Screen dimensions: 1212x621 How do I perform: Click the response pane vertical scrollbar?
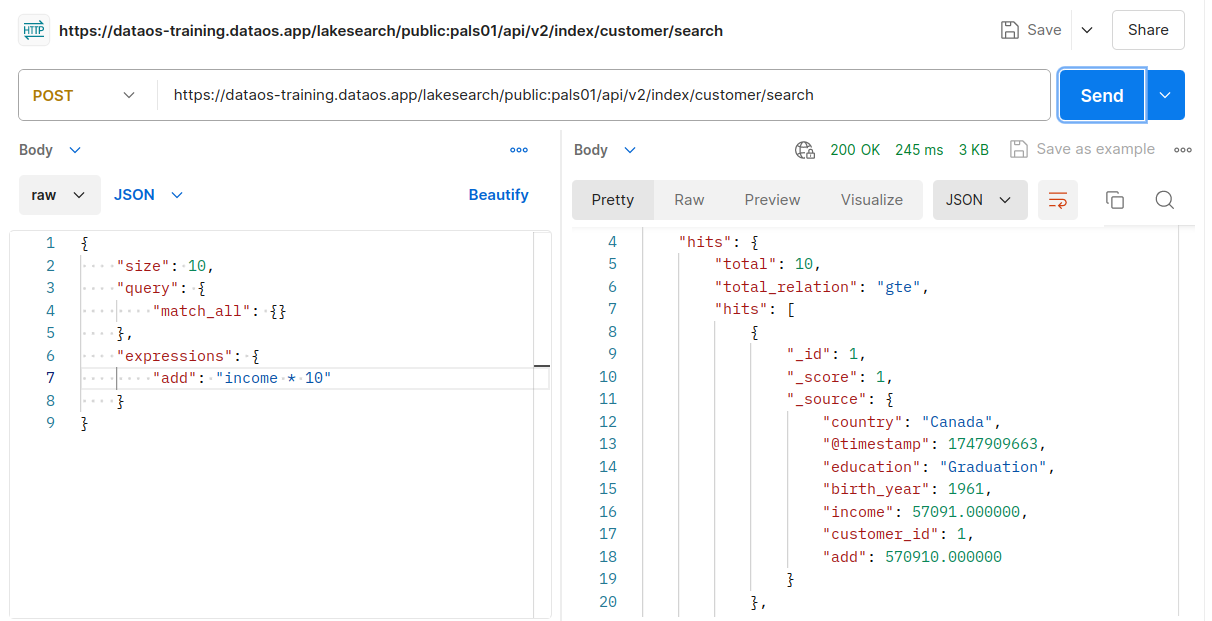[x=1187, y=424]
